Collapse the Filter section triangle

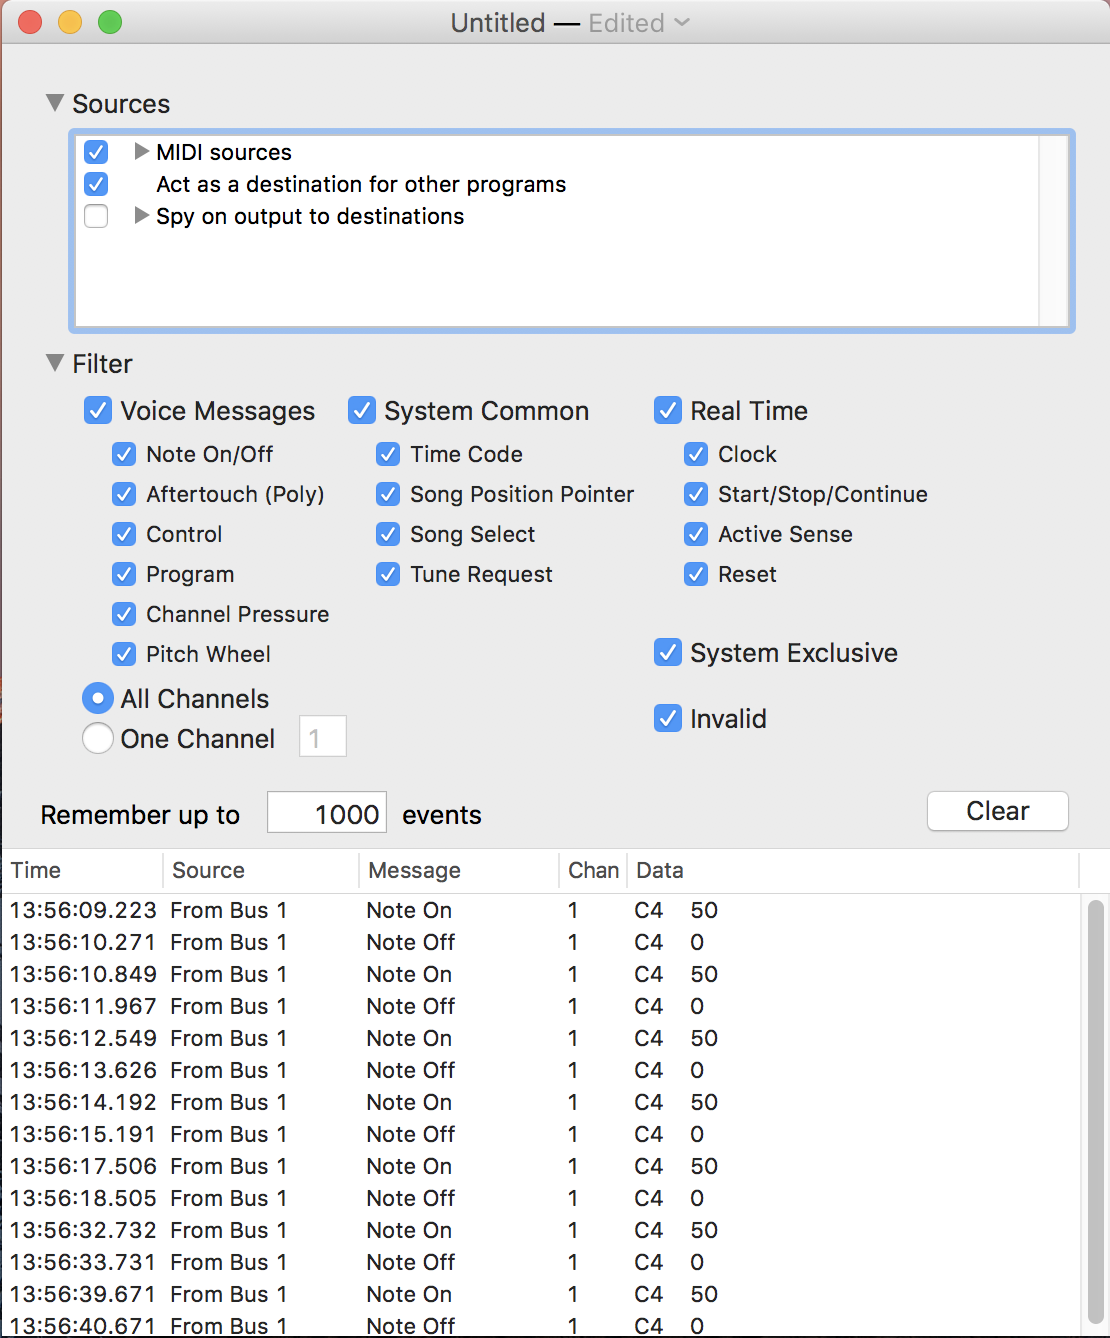tap(55, 363)
